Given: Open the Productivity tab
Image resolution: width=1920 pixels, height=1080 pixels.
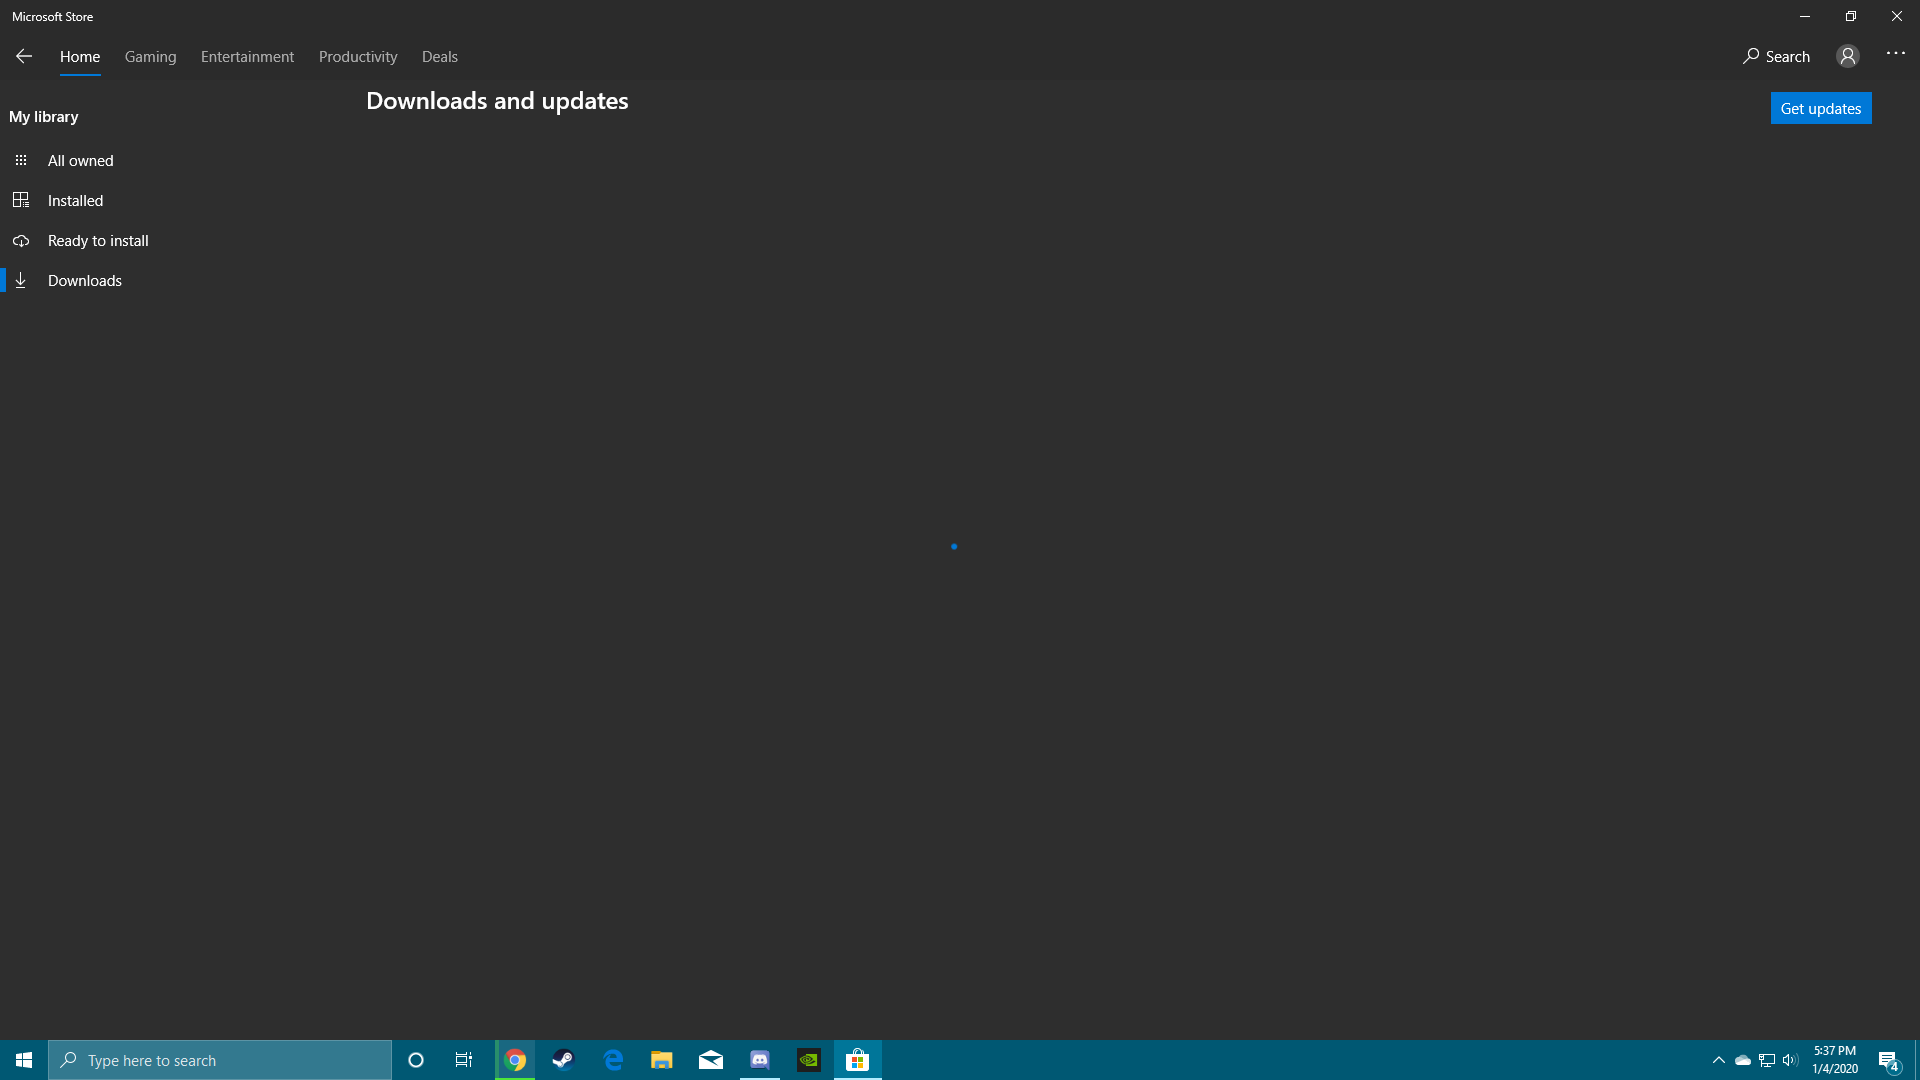Looking at the screenshot, I should (358, 56).
